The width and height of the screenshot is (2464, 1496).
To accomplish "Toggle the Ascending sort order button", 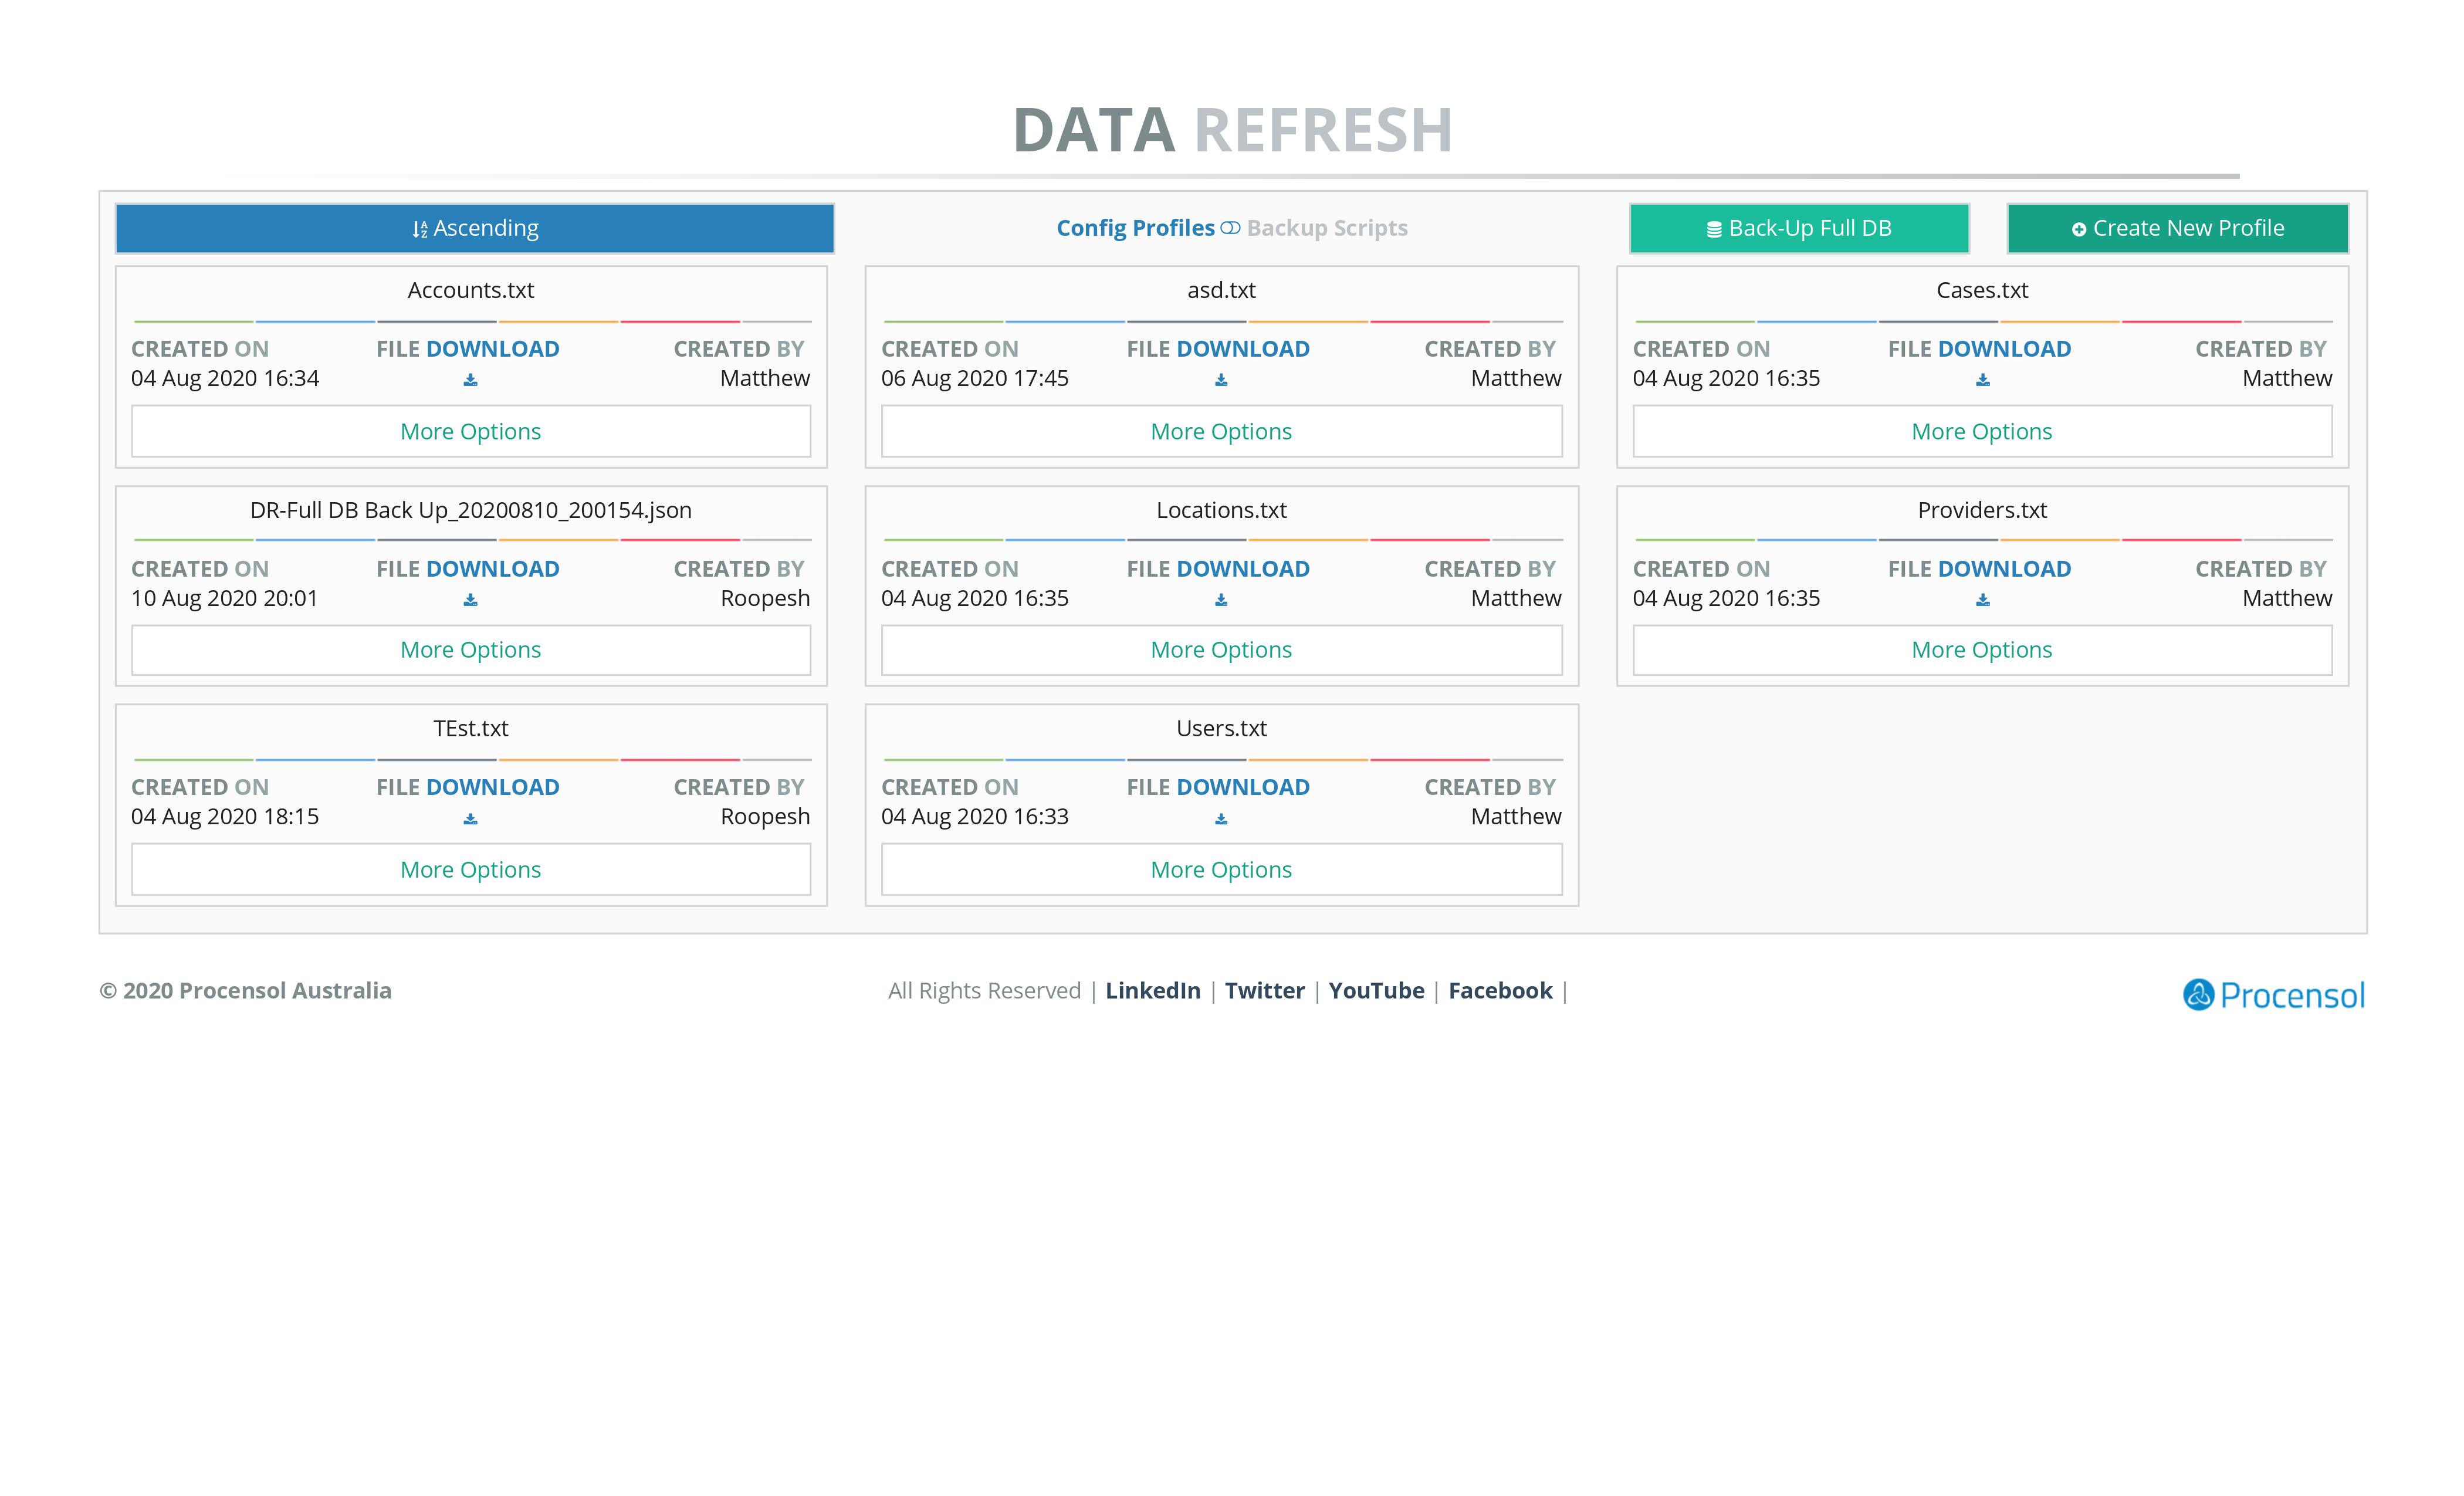I will pyautogui.click(x=475, y=228).
